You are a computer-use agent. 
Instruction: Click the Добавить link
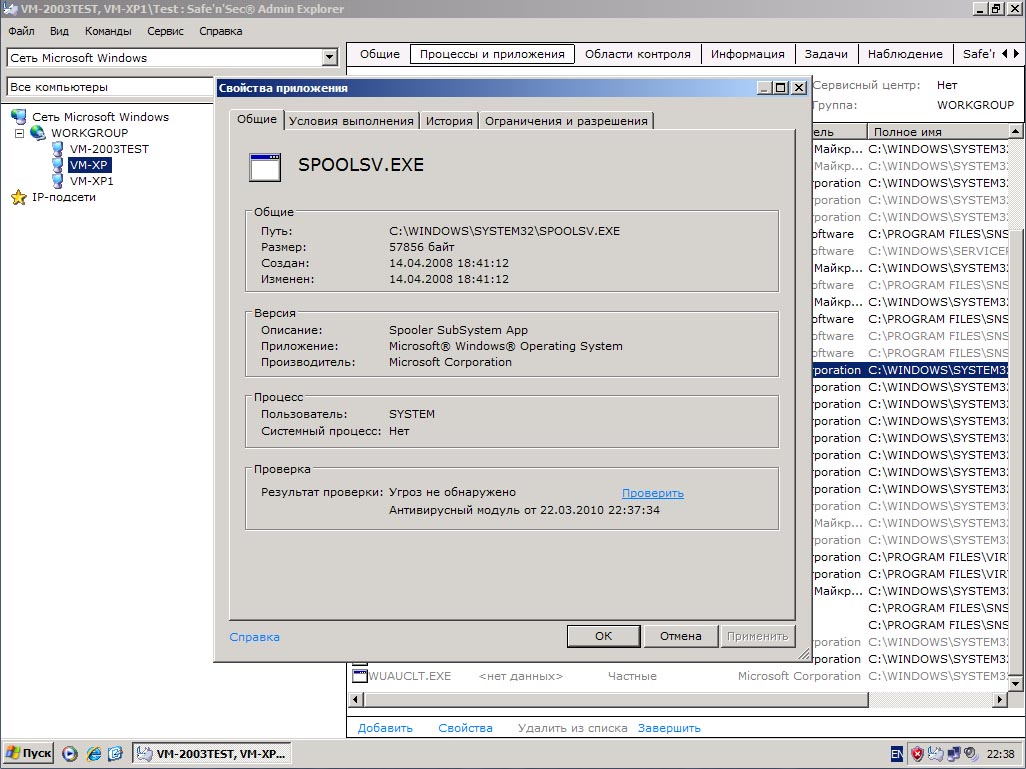(385, 728)
